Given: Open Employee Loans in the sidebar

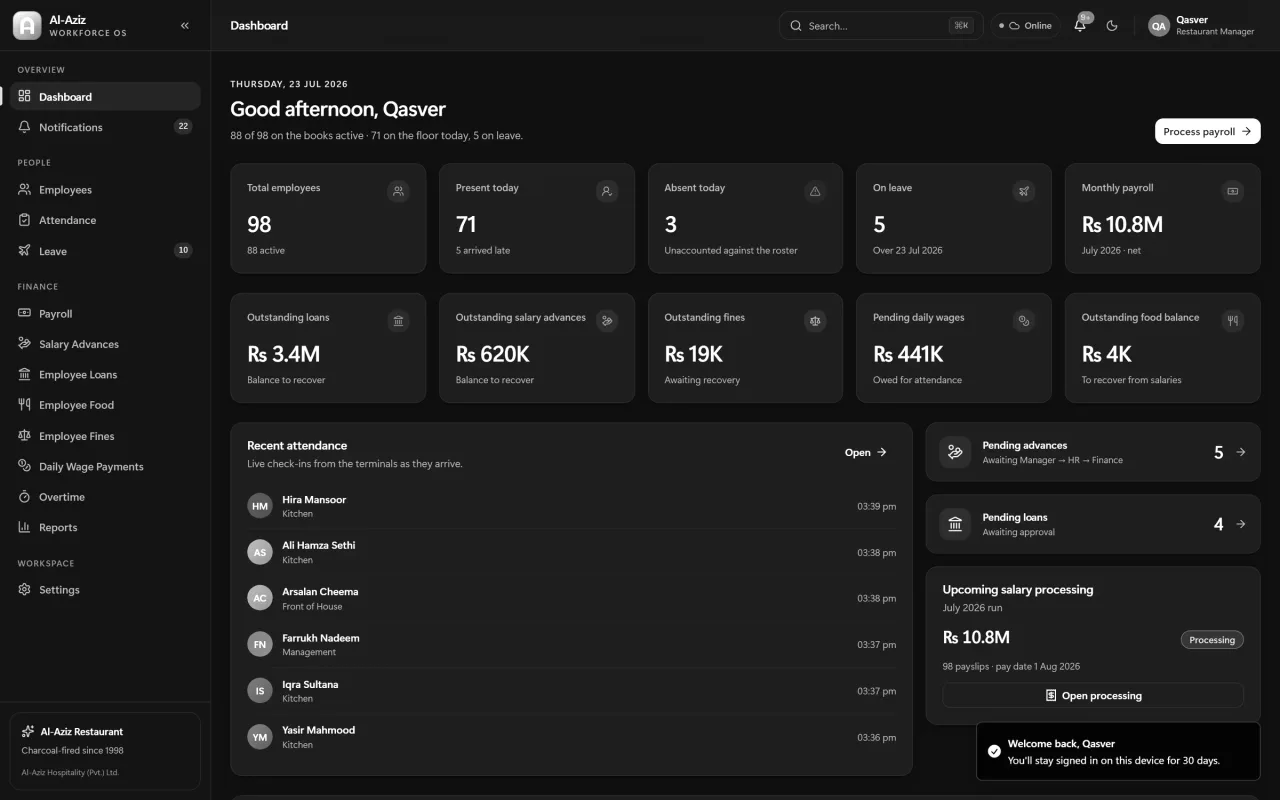Looking at the screenshot, I should (104, 375).
